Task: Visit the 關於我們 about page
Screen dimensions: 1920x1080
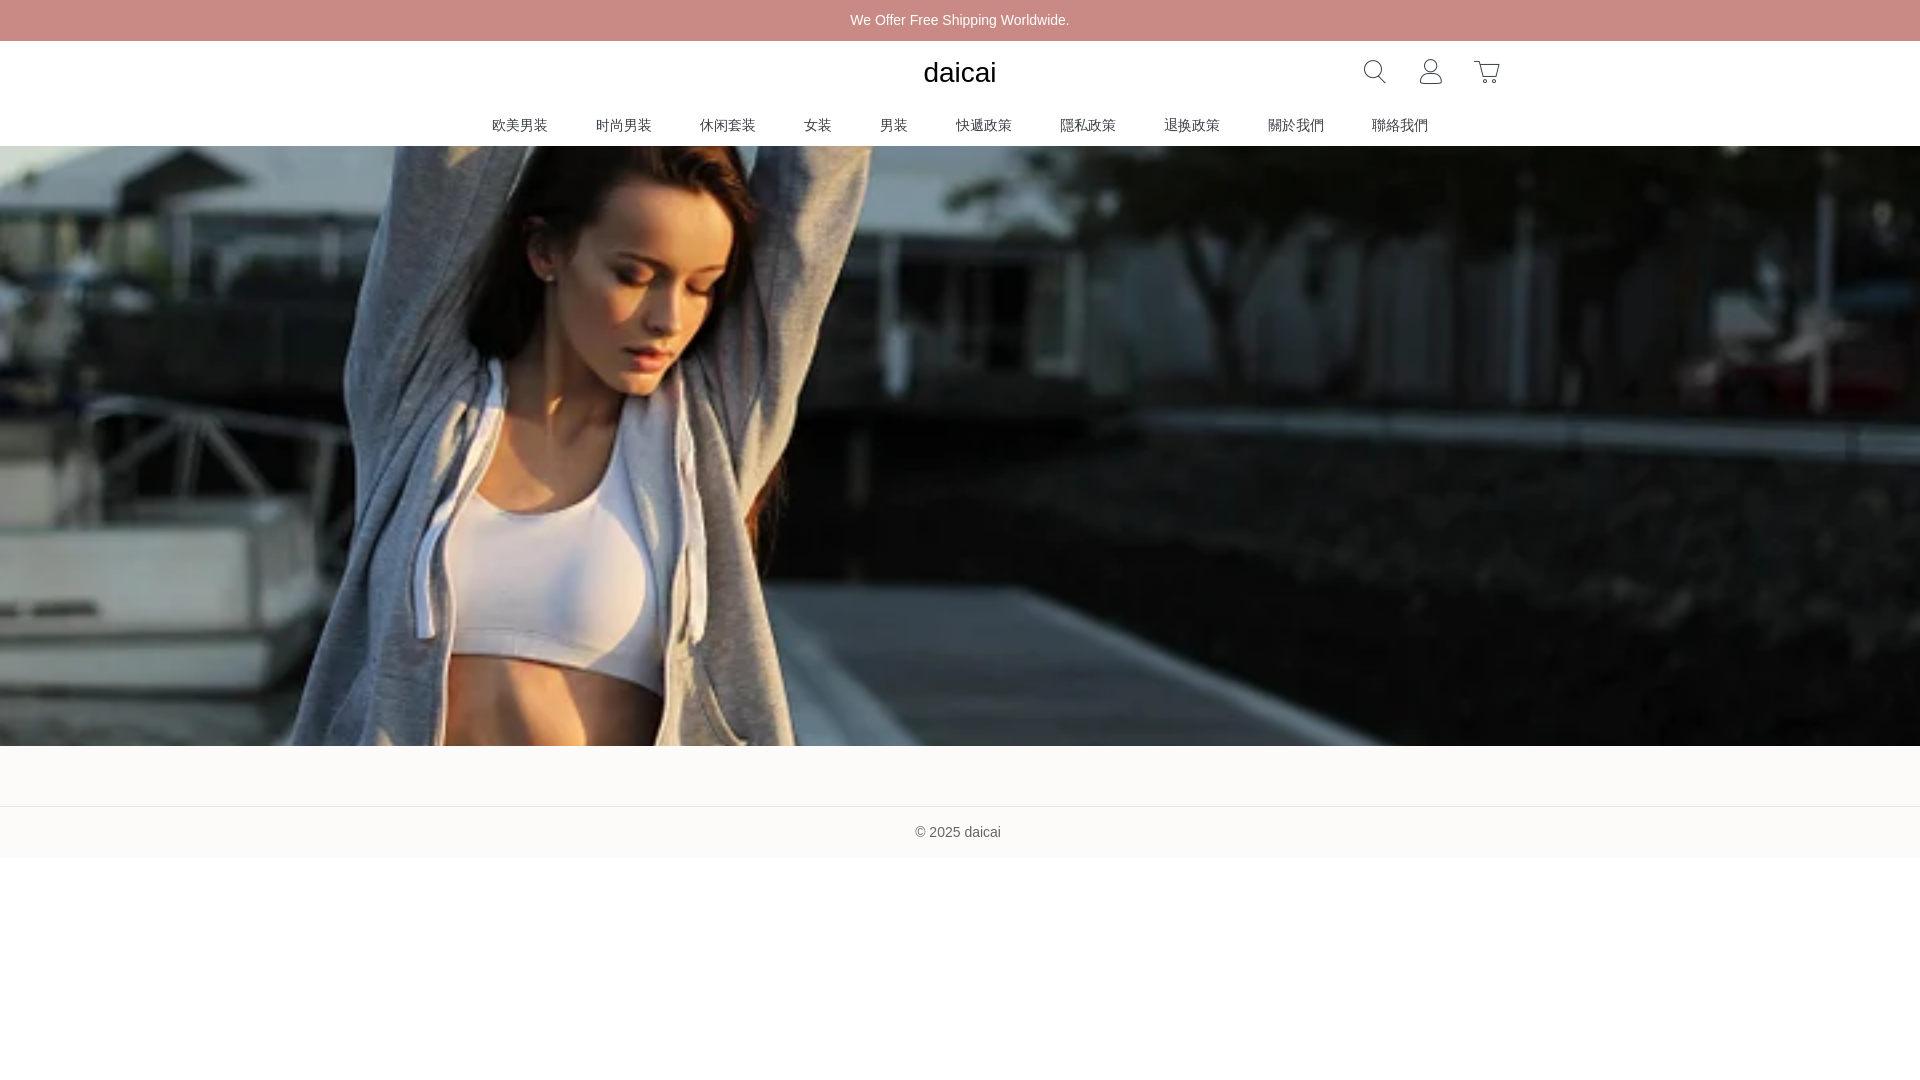Action: point(1295,125)
